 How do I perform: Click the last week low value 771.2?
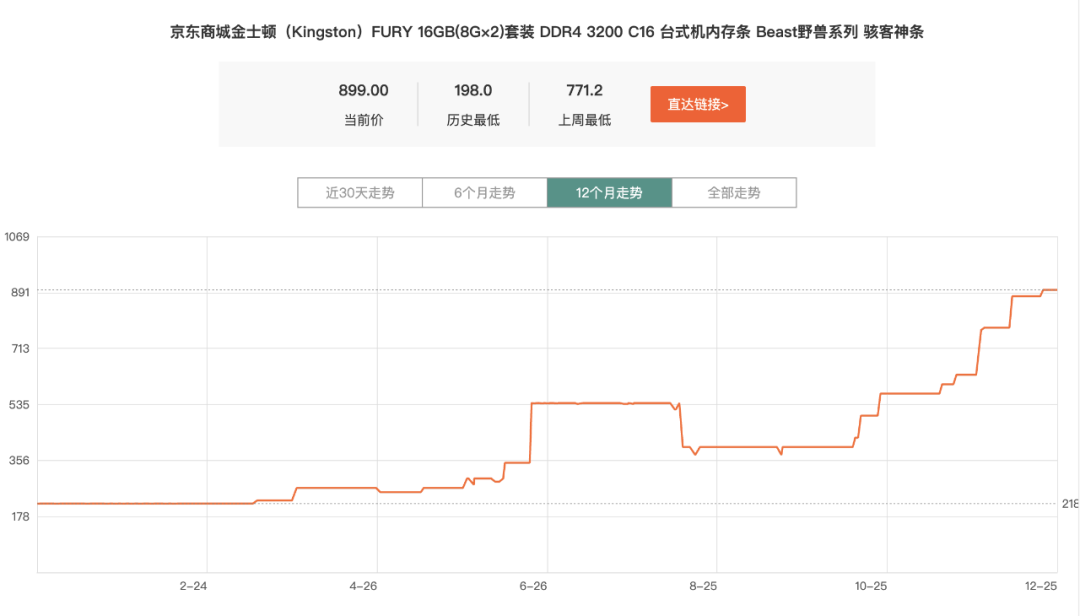tap(583, 89)
